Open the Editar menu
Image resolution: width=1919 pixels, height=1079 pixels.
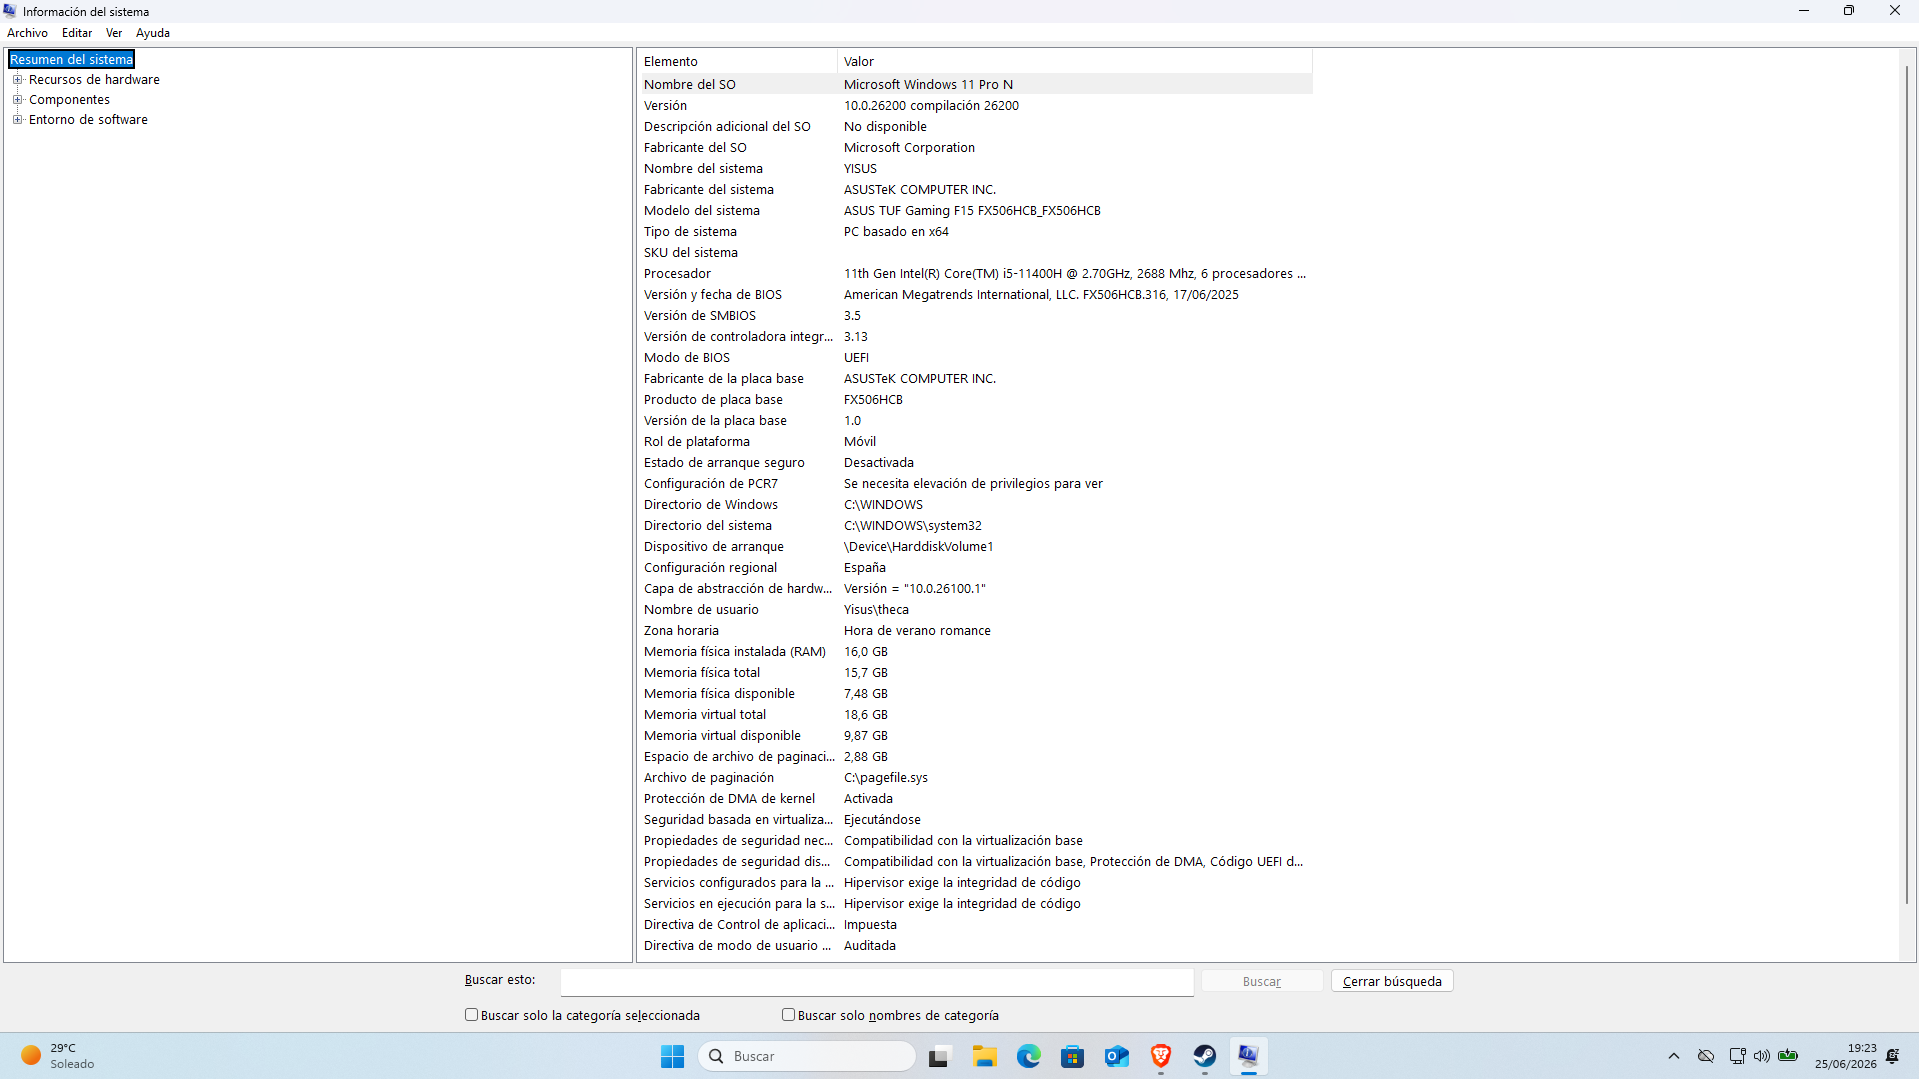(x=77, y=33)
